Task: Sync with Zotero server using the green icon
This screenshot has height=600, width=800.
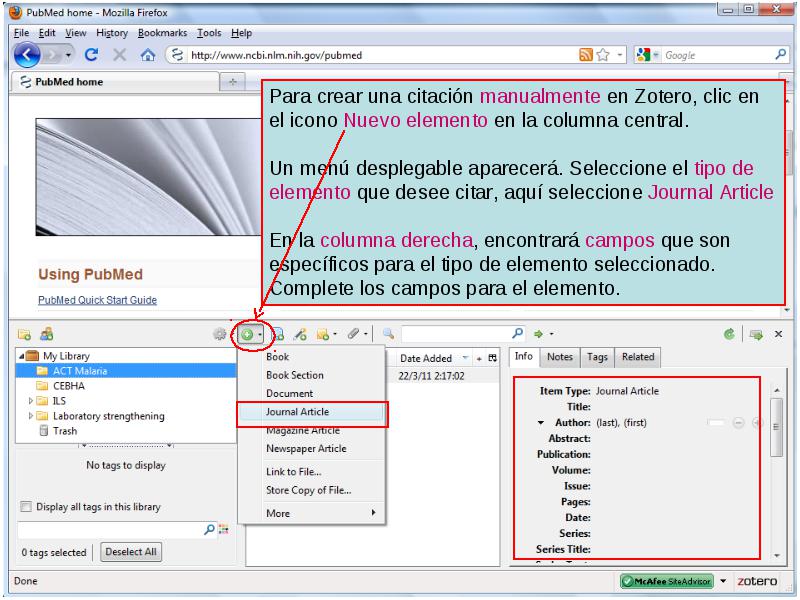Action: click(x=729, y=334)
